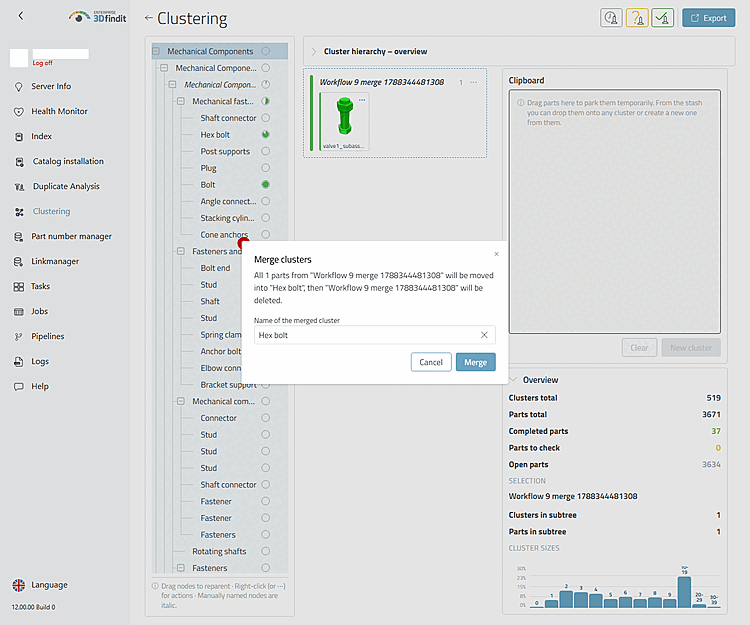The image size is (750, 625).
Task: Open the Workflow 9 merge cluster ellipsis menu
Action: [474, 82]
